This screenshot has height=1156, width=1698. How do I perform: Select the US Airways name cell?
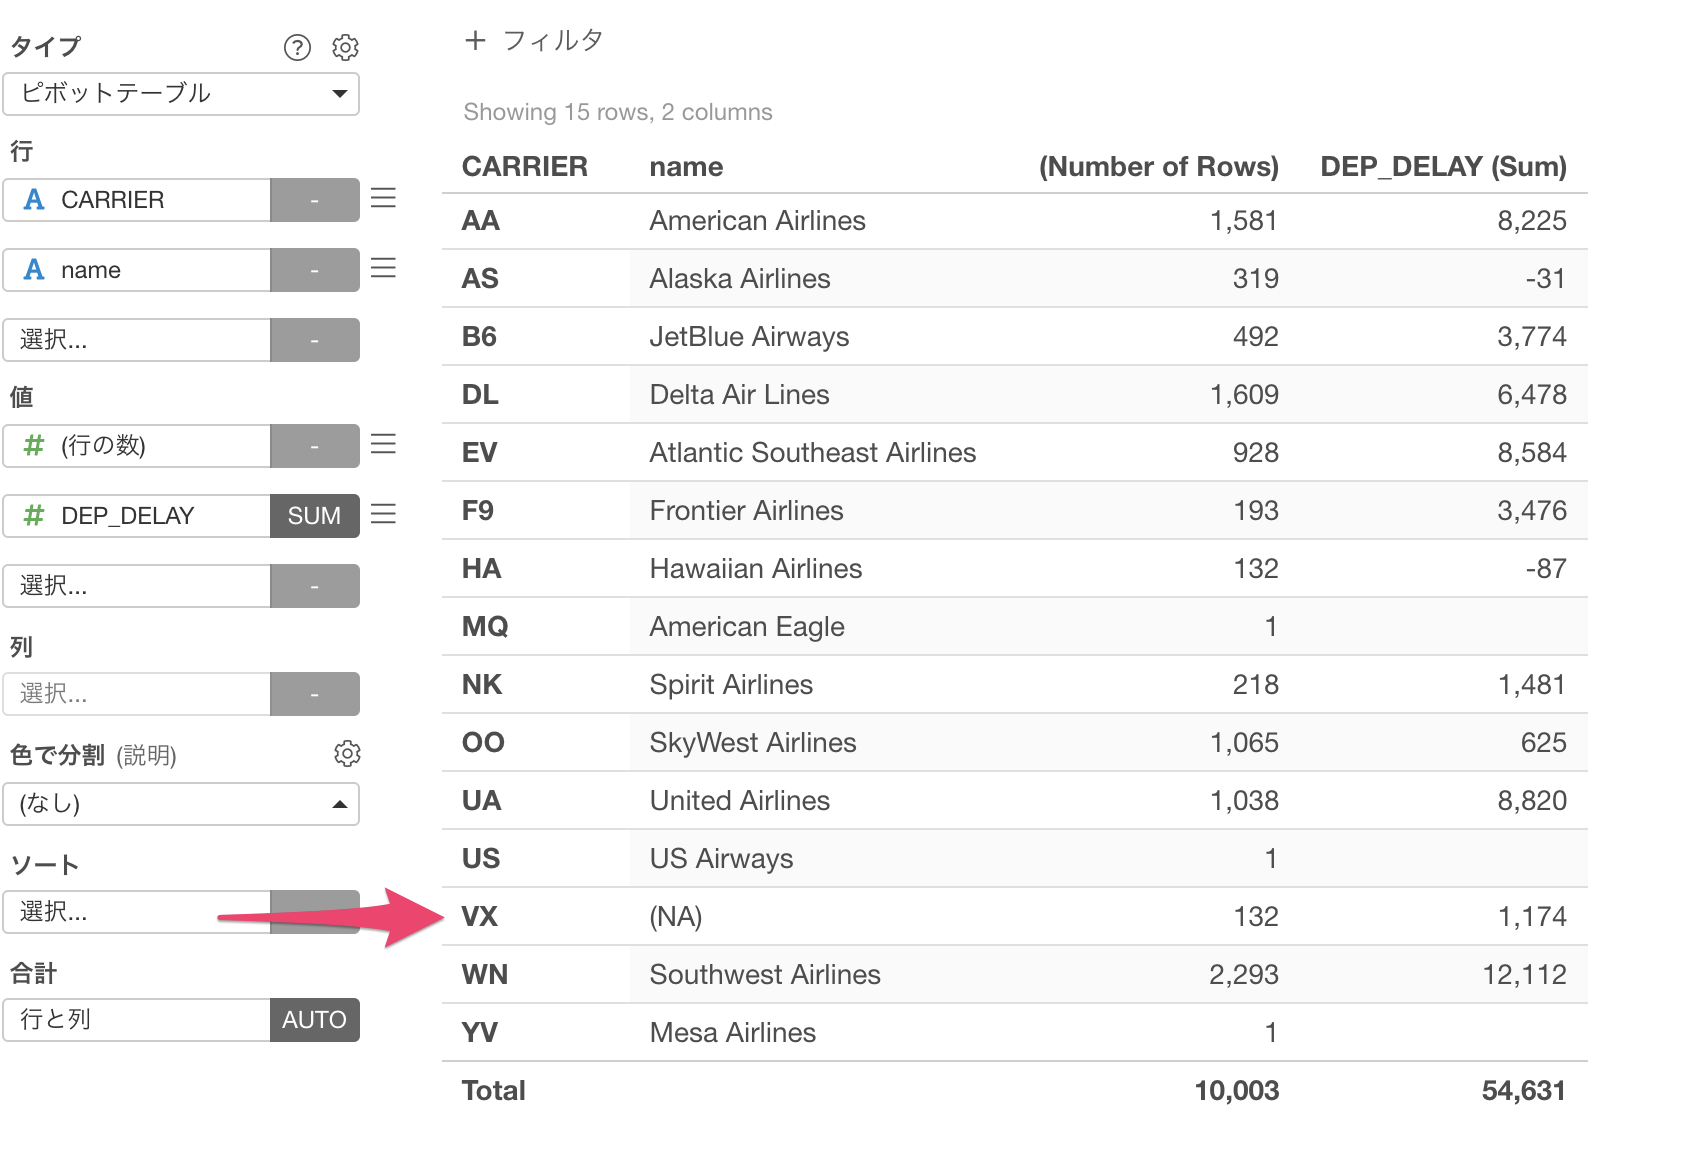721,859
